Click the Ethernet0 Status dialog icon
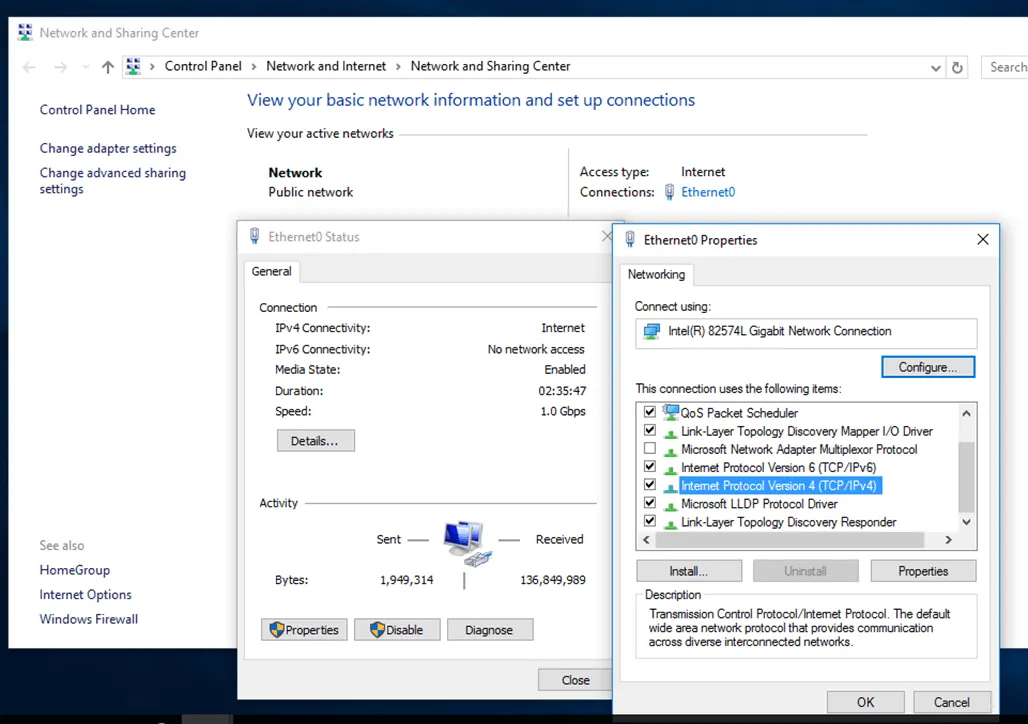The height and width of the screenshot is (724, 1028). pos(253,236)
